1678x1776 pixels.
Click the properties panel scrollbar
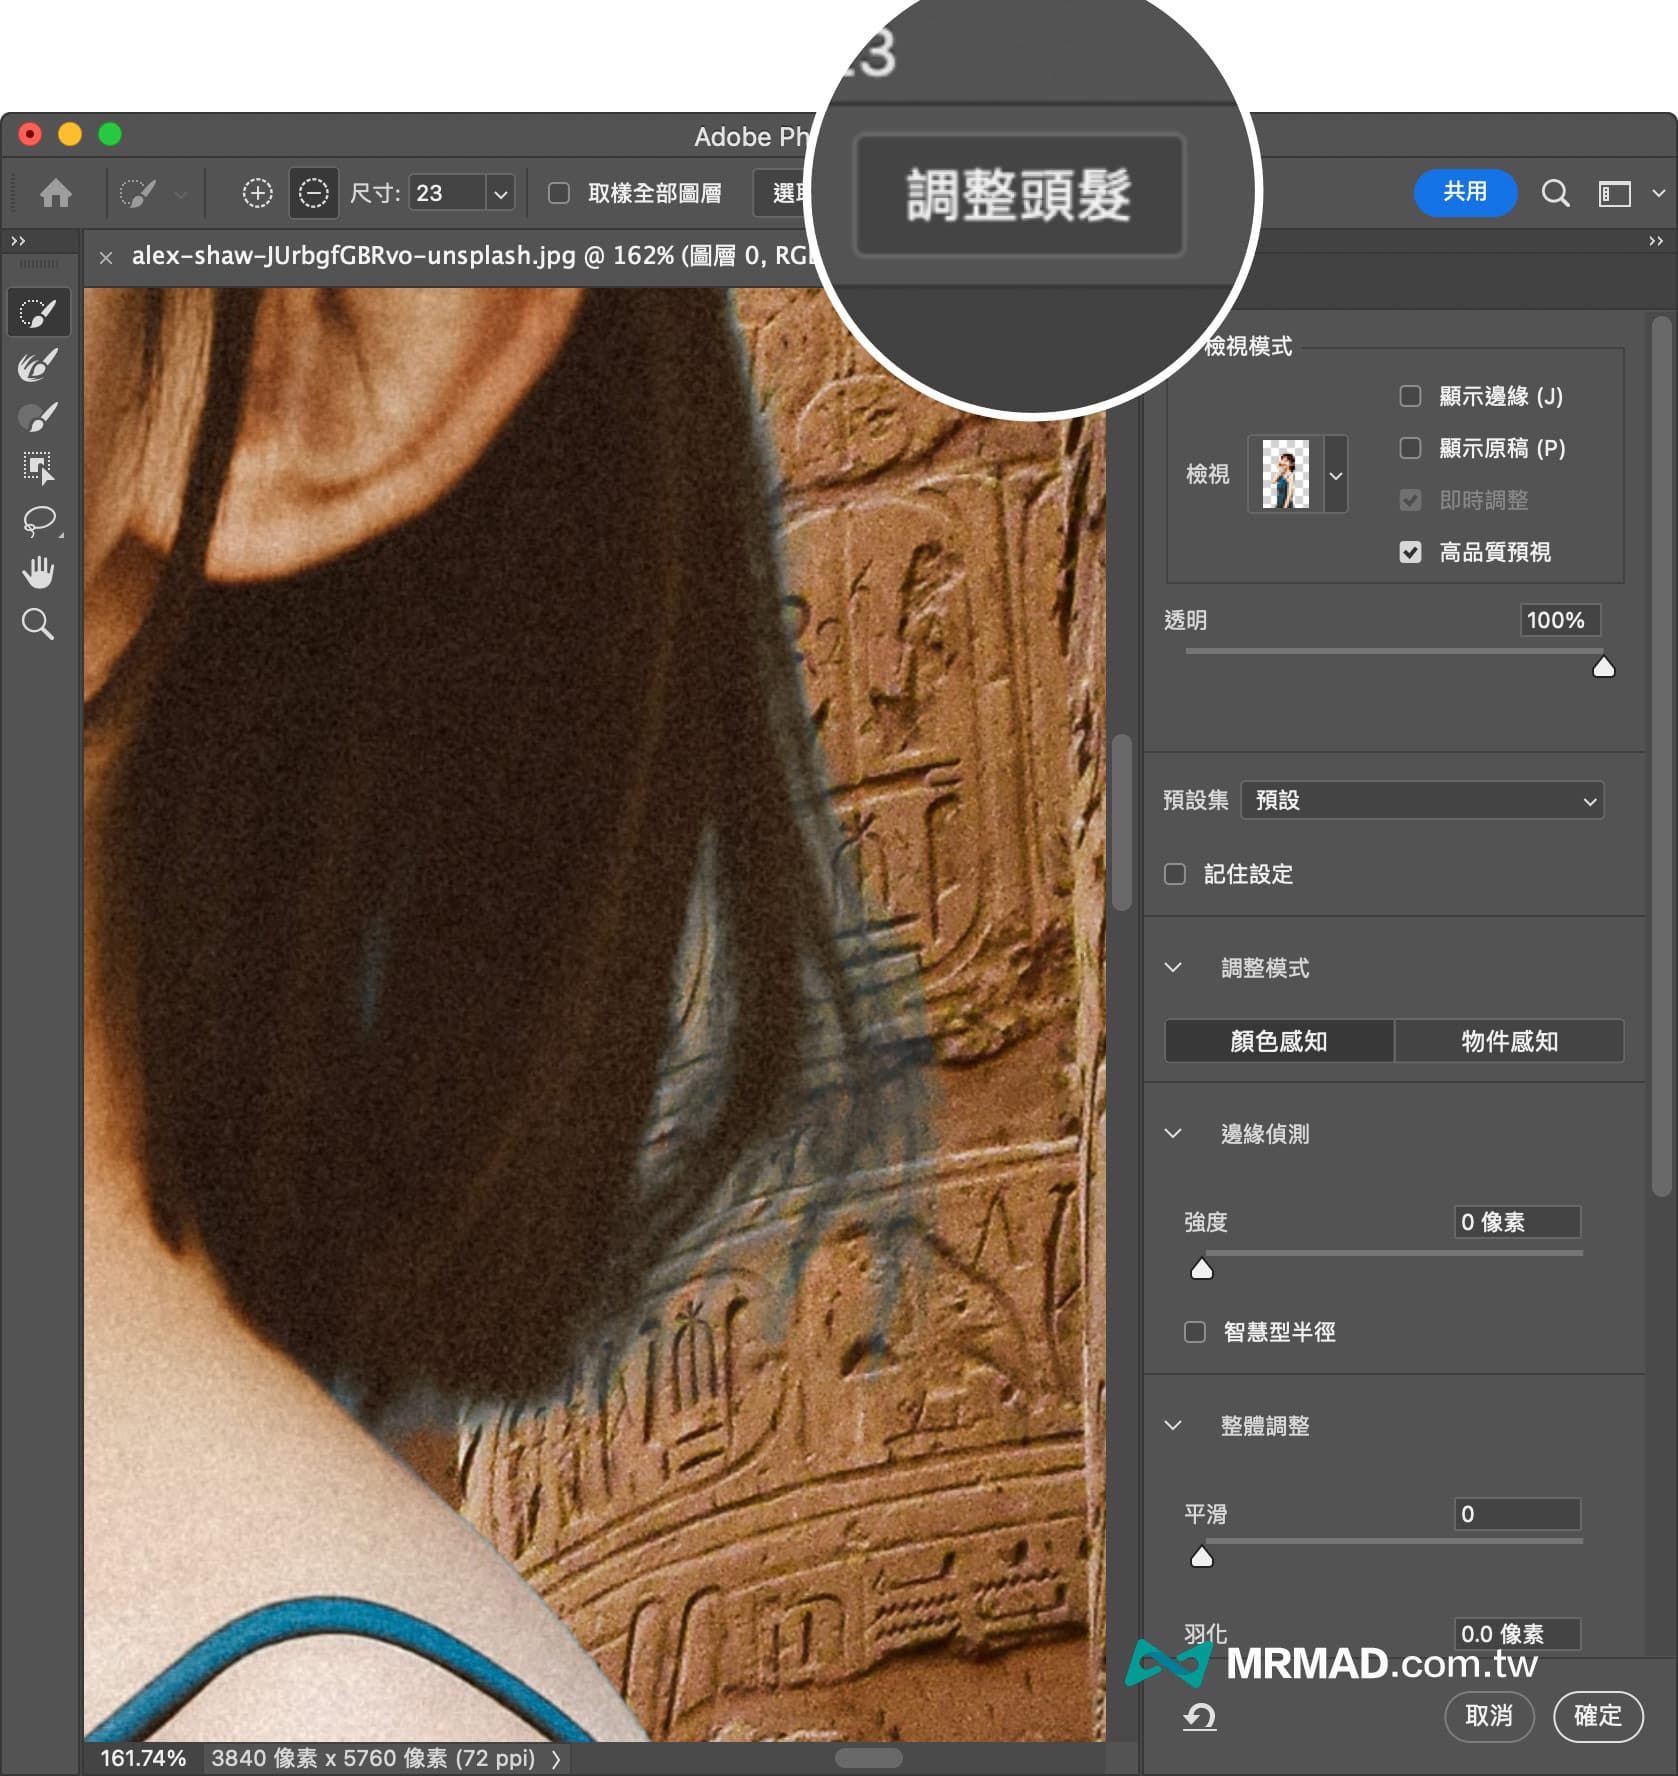coord(1661,756)
